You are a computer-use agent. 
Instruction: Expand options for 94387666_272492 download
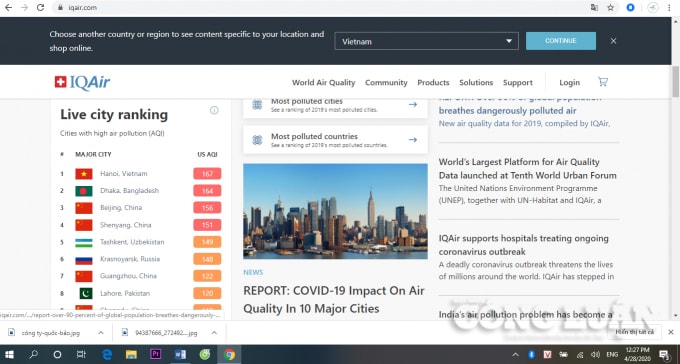coord(214,333)
